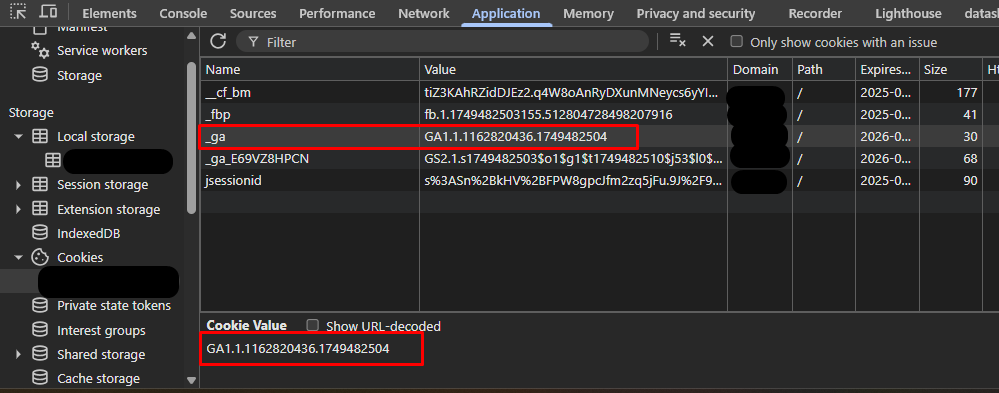
Task: Sort cookies by Name column header
Action: (x=310, y=69)
